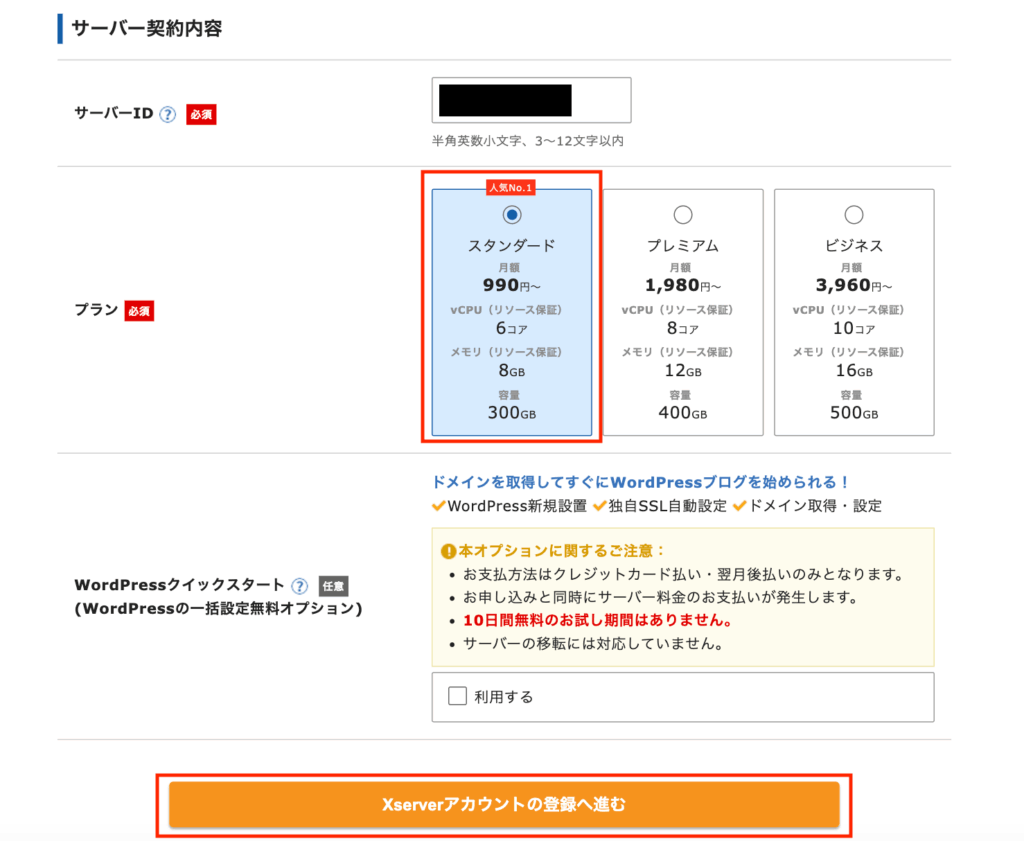Click the checkmark icon before ドメイン取得・設定
This screenshot has height=841, width=1024.
point(740,506)
